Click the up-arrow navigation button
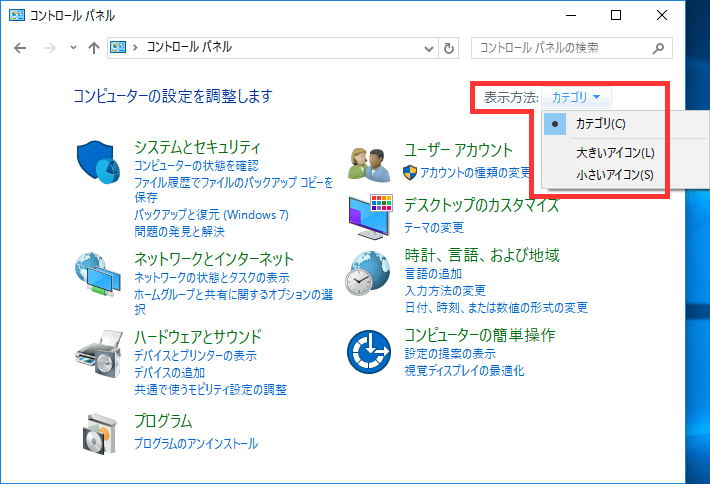The height and width of the screenshot is (484, 710). point(93,48)
